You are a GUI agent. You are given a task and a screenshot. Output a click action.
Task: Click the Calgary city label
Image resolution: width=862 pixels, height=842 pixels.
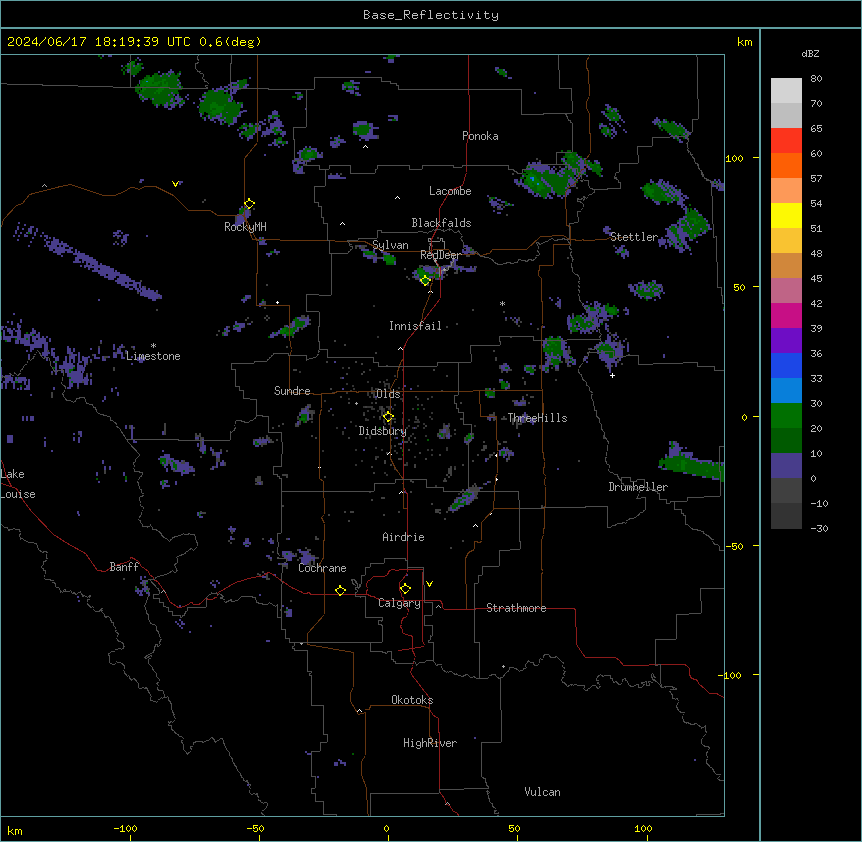400,603
